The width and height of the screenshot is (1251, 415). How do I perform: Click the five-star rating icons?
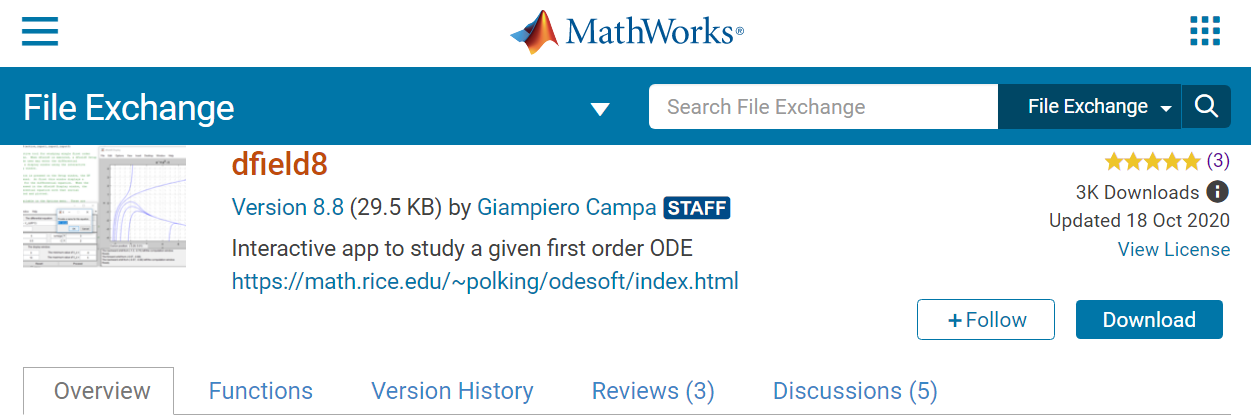(1152, 161)
